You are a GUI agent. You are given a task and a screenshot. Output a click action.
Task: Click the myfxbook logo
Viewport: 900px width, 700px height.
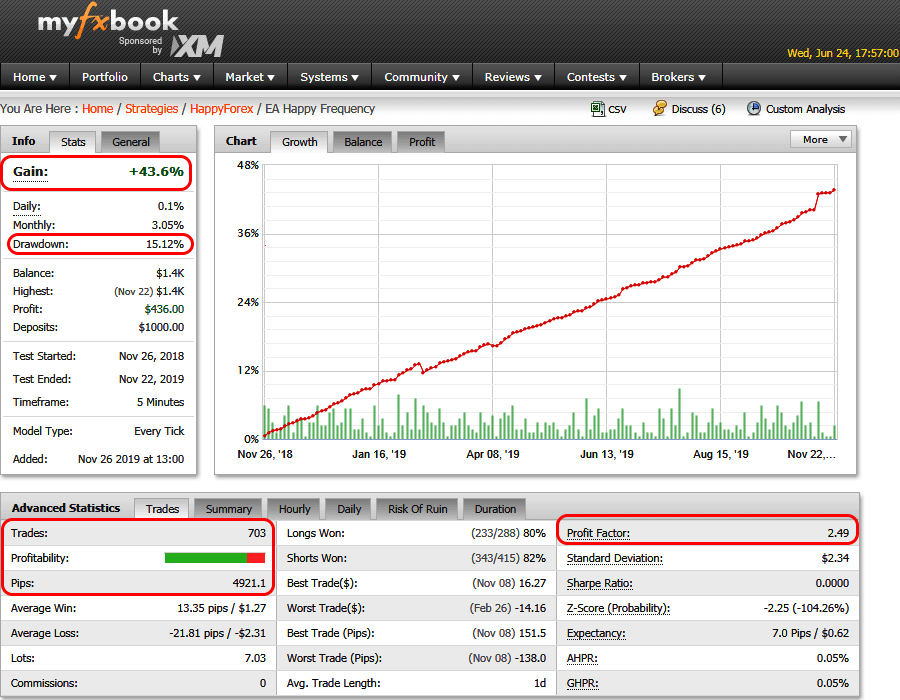tap(108, 22)
